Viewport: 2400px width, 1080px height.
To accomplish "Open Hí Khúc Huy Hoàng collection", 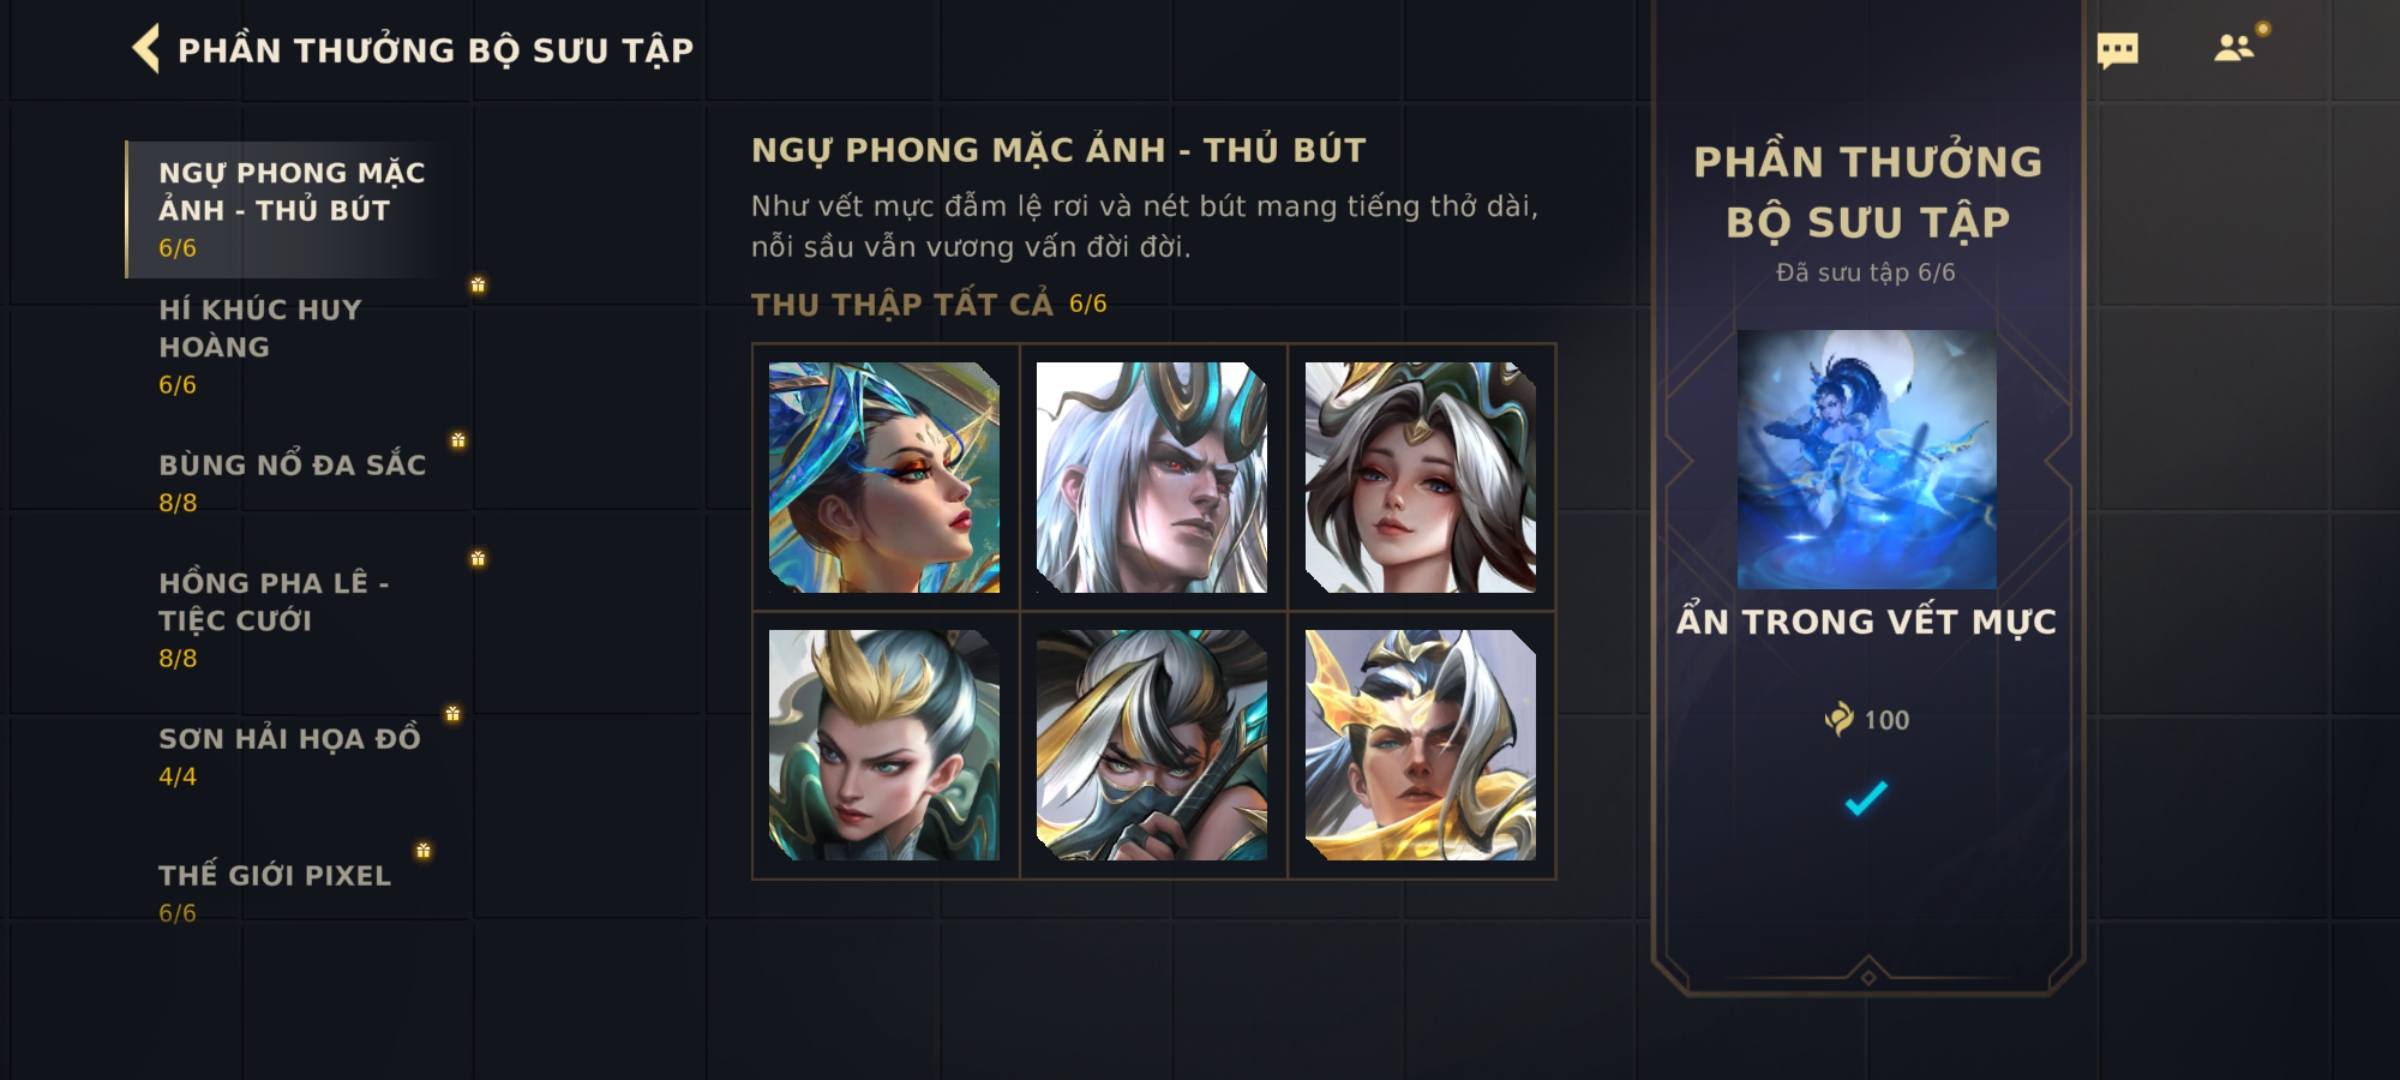I will pos(290,346).
